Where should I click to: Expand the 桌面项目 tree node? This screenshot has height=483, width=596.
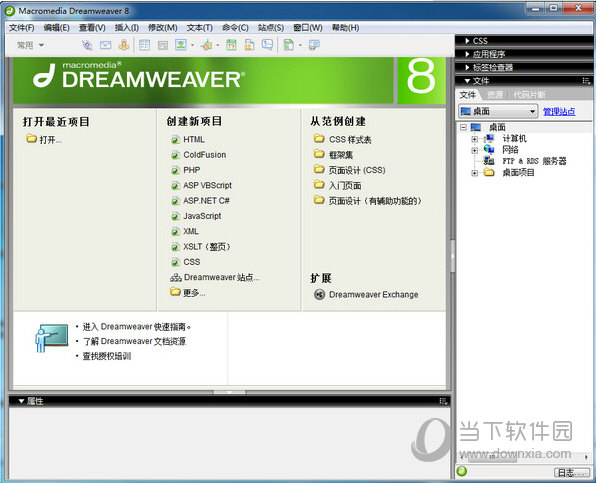click(x=474, y=173)
